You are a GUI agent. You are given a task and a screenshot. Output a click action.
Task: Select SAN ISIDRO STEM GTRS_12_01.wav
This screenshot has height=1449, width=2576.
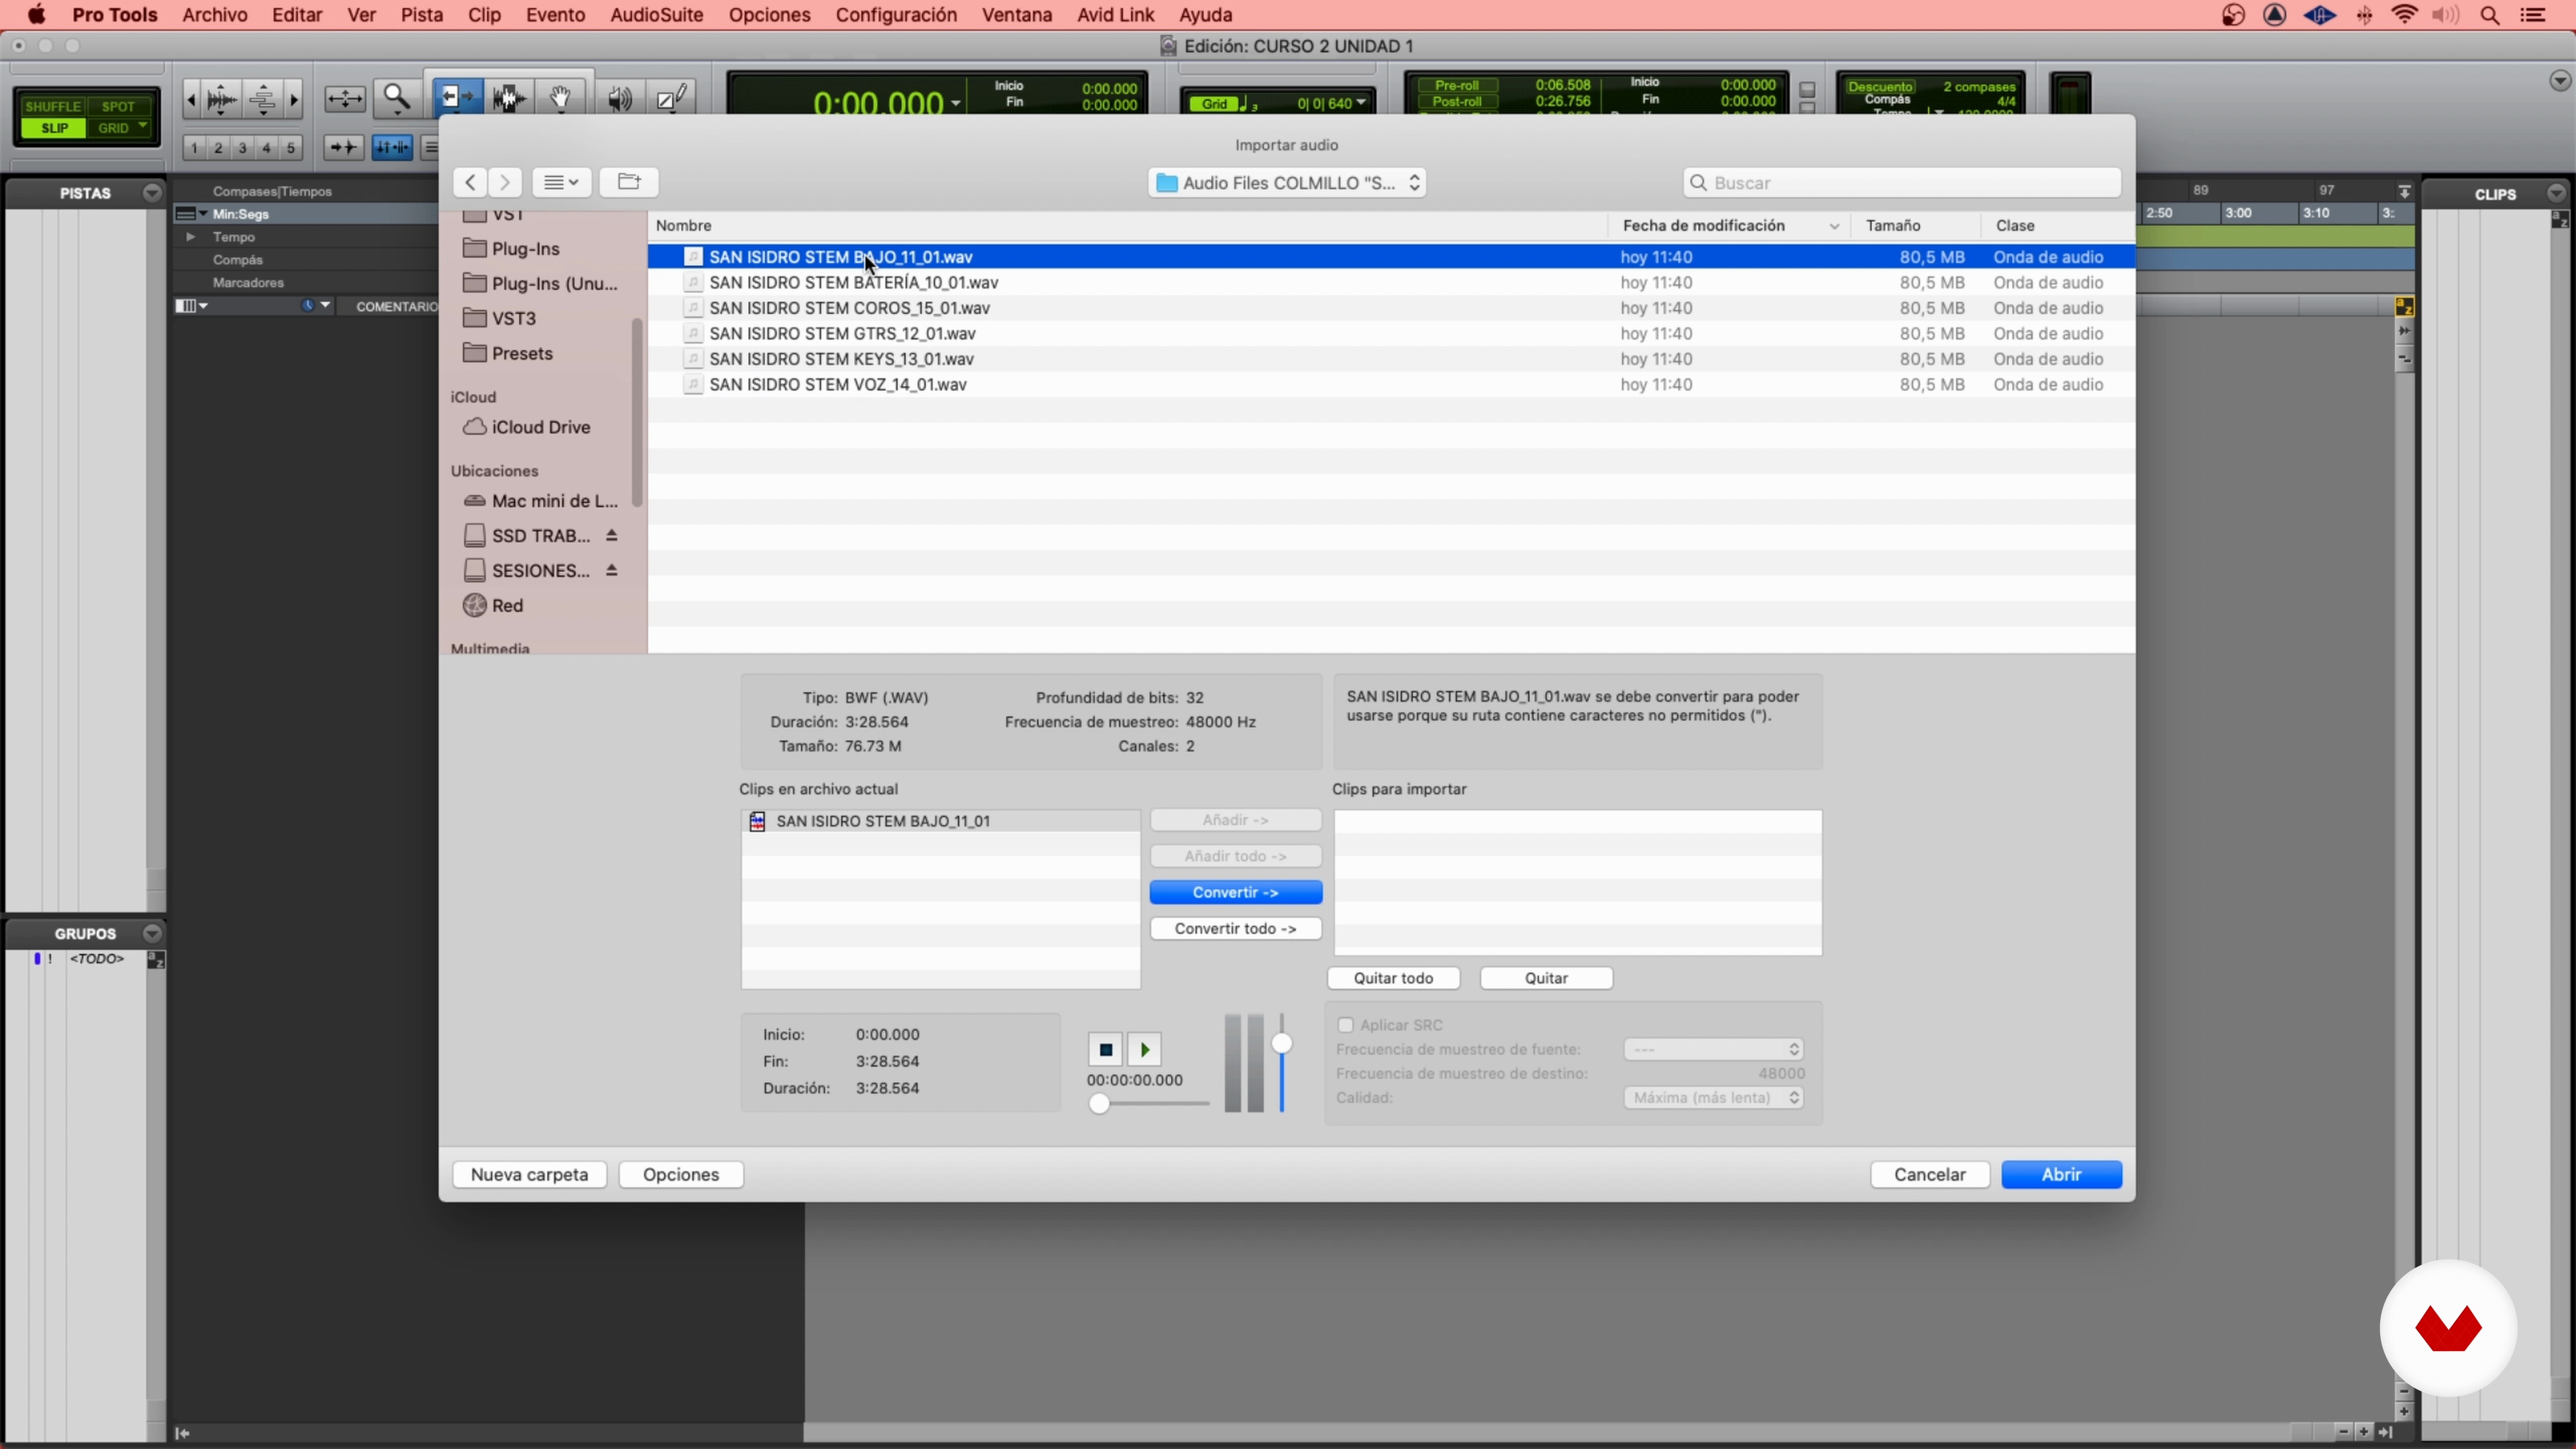point(1391,334)
